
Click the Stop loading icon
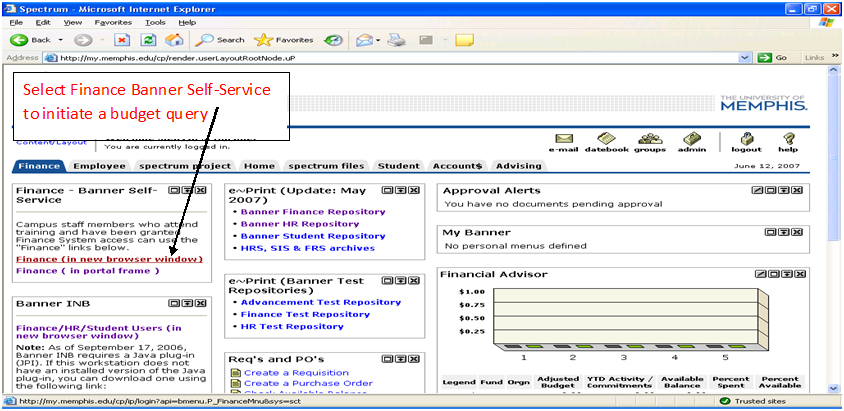point(122,40)
